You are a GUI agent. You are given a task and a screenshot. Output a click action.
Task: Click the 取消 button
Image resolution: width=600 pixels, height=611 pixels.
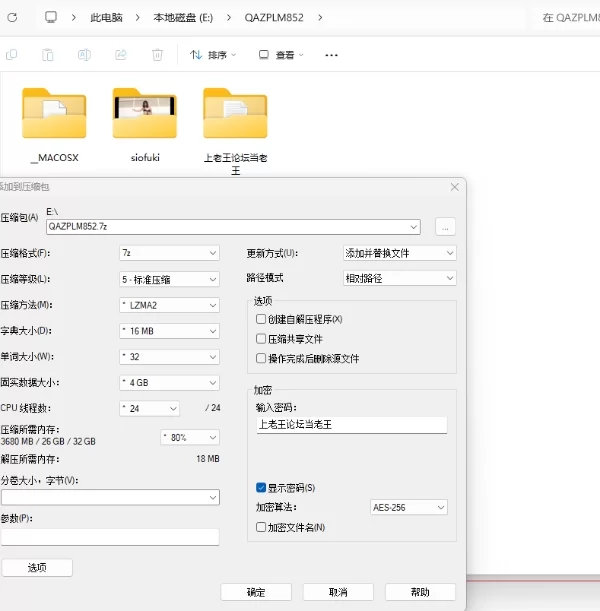[x=338, y=592]
